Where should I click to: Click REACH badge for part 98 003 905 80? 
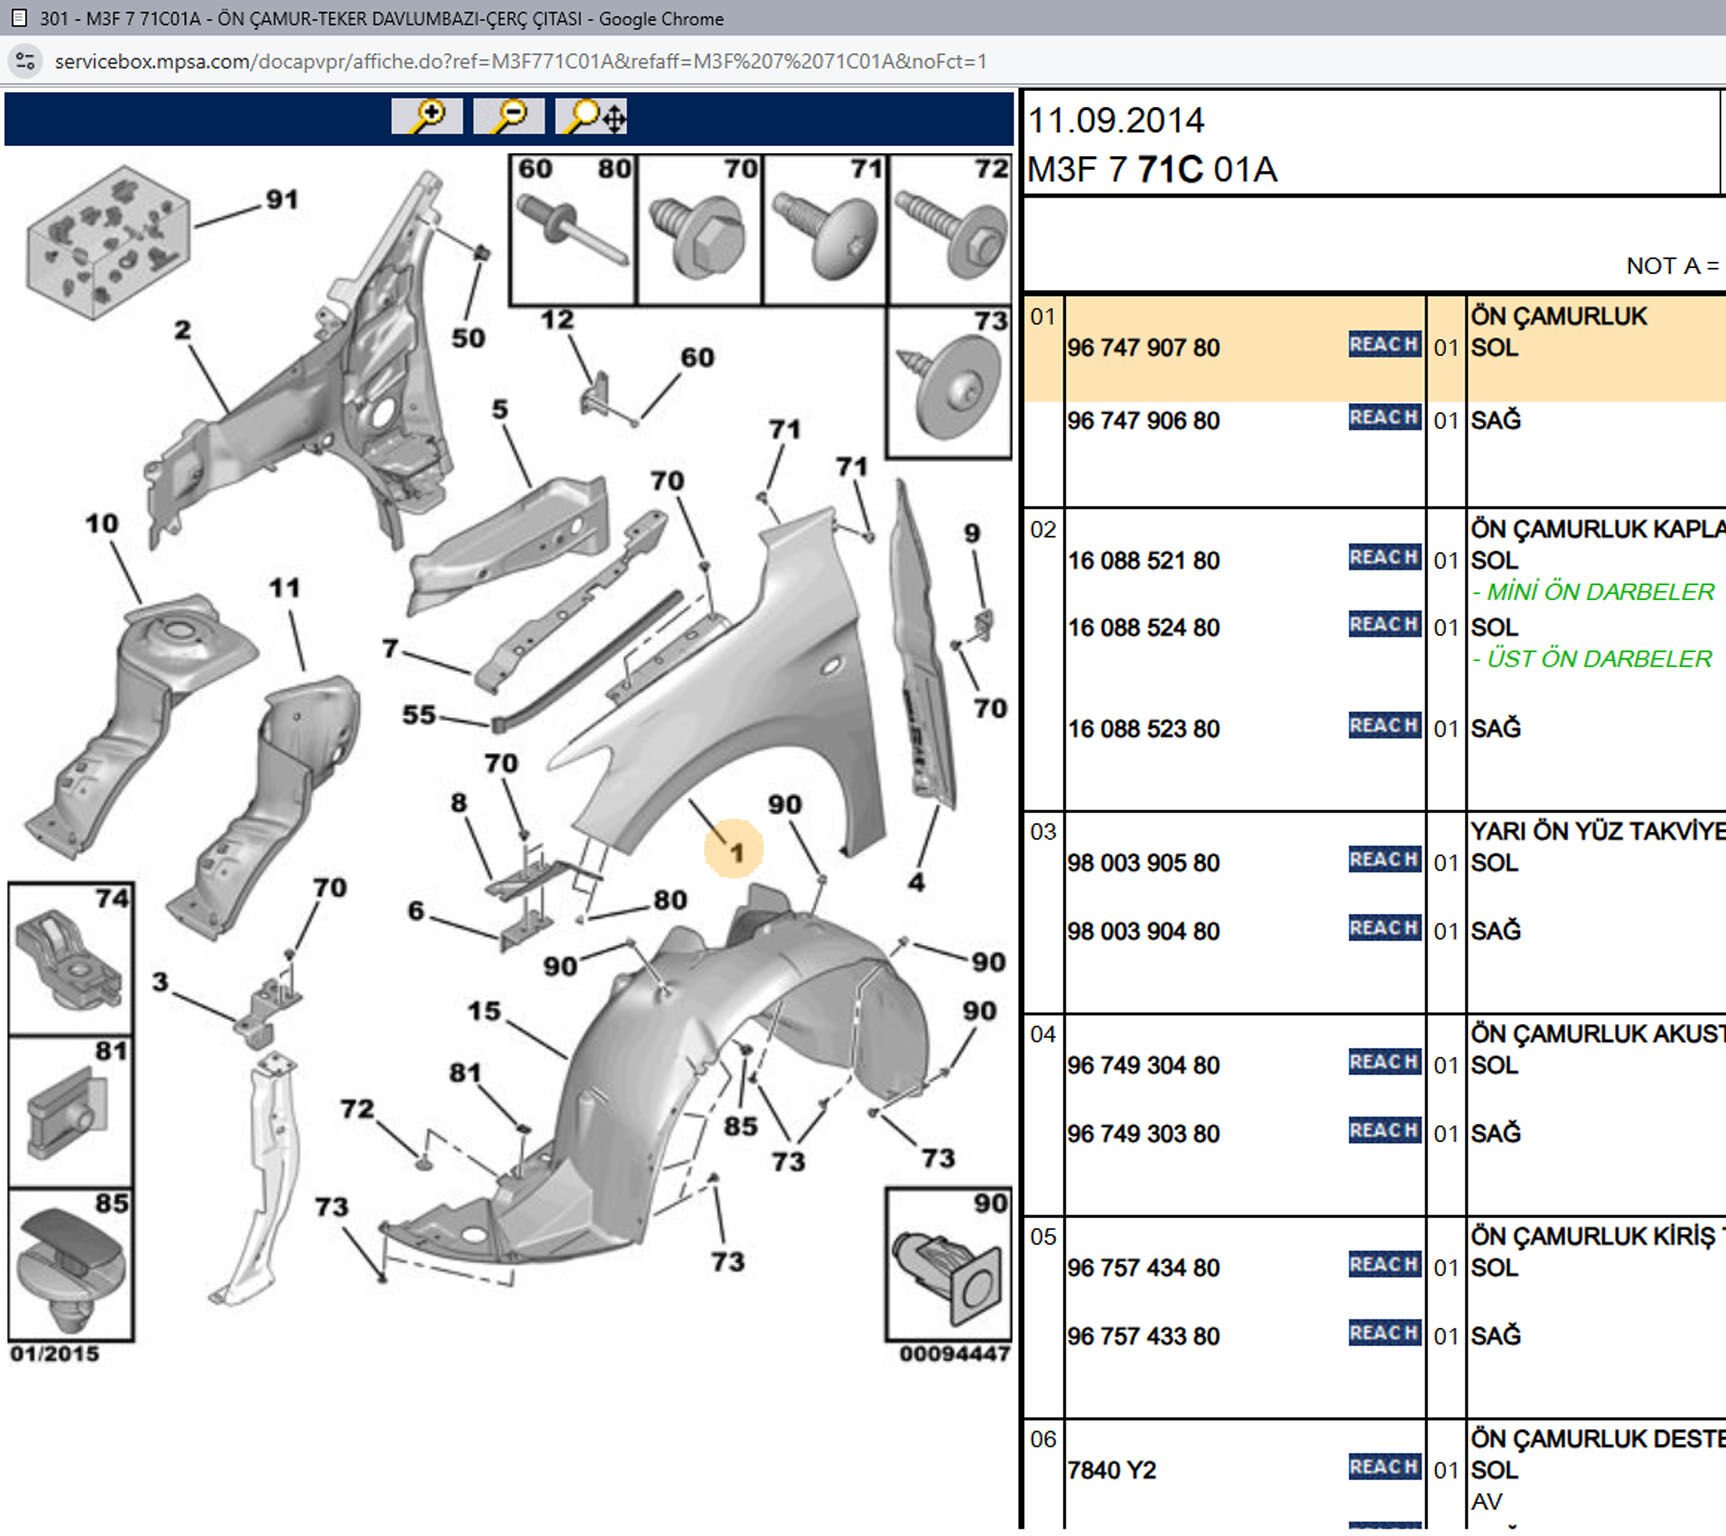click(x=1384, y=860)
